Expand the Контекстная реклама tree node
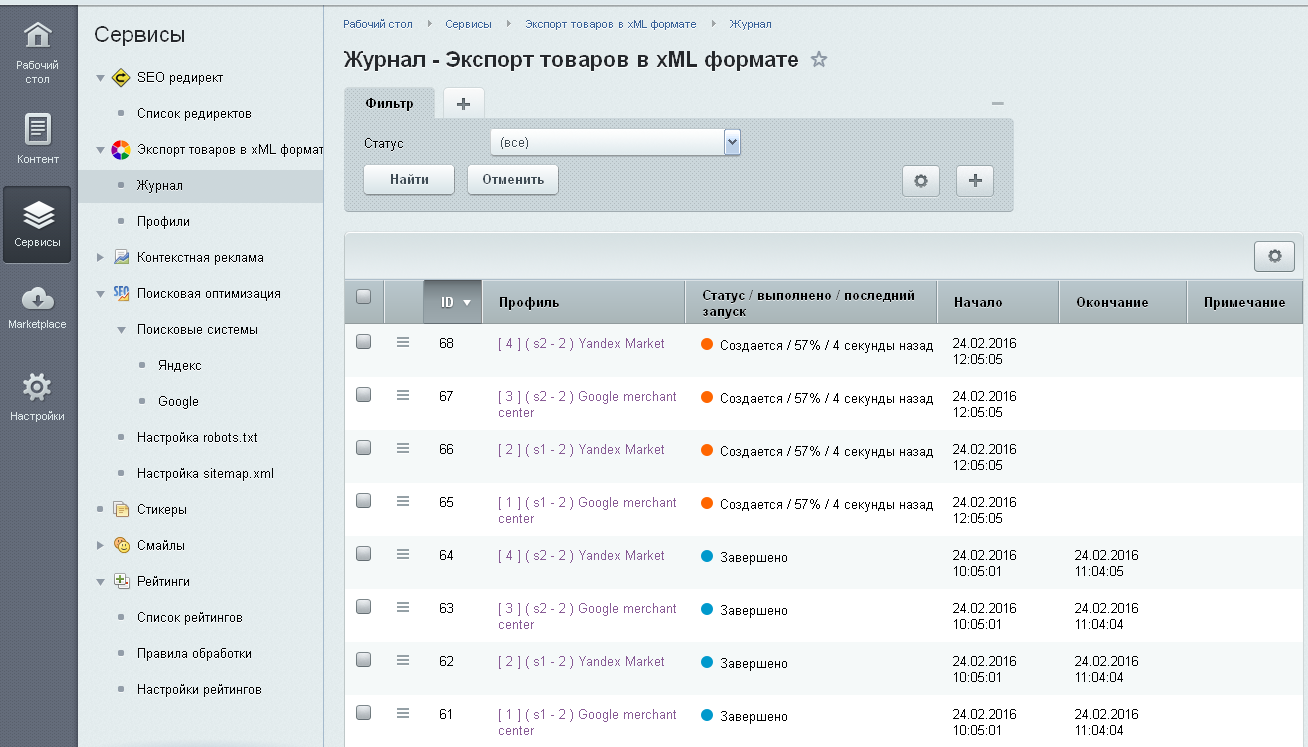1308x747 pixels. pos(100,258)
